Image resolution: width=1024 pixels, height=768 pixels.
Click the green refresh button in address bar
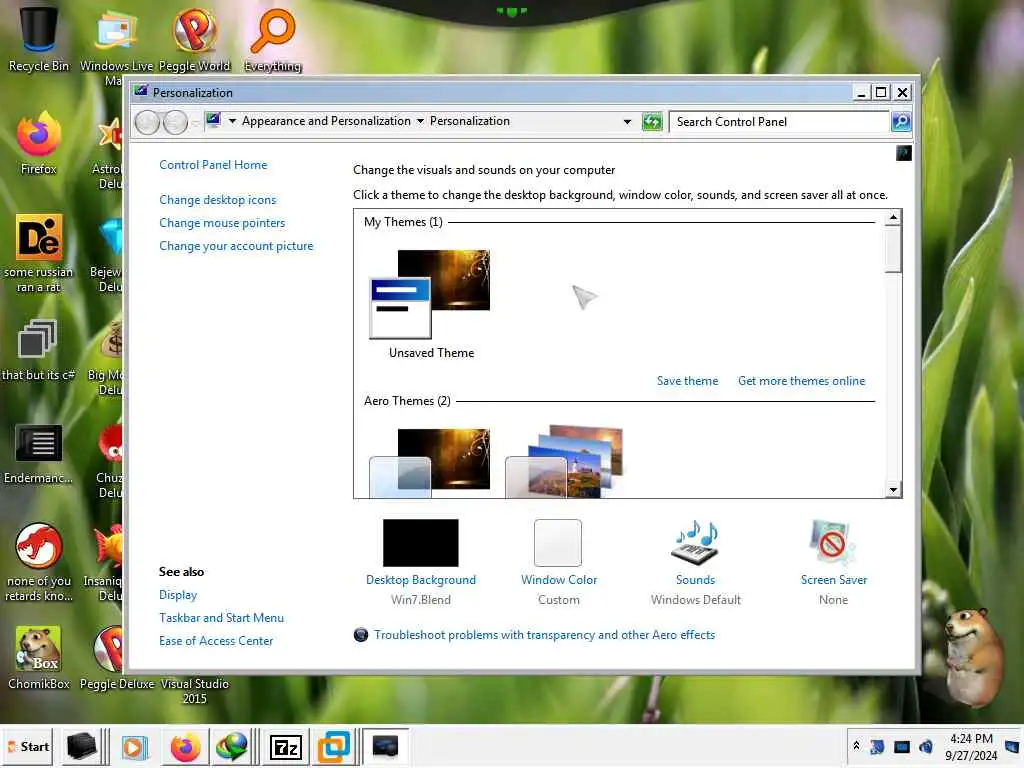pyautogui.click(x=652, y=121)
